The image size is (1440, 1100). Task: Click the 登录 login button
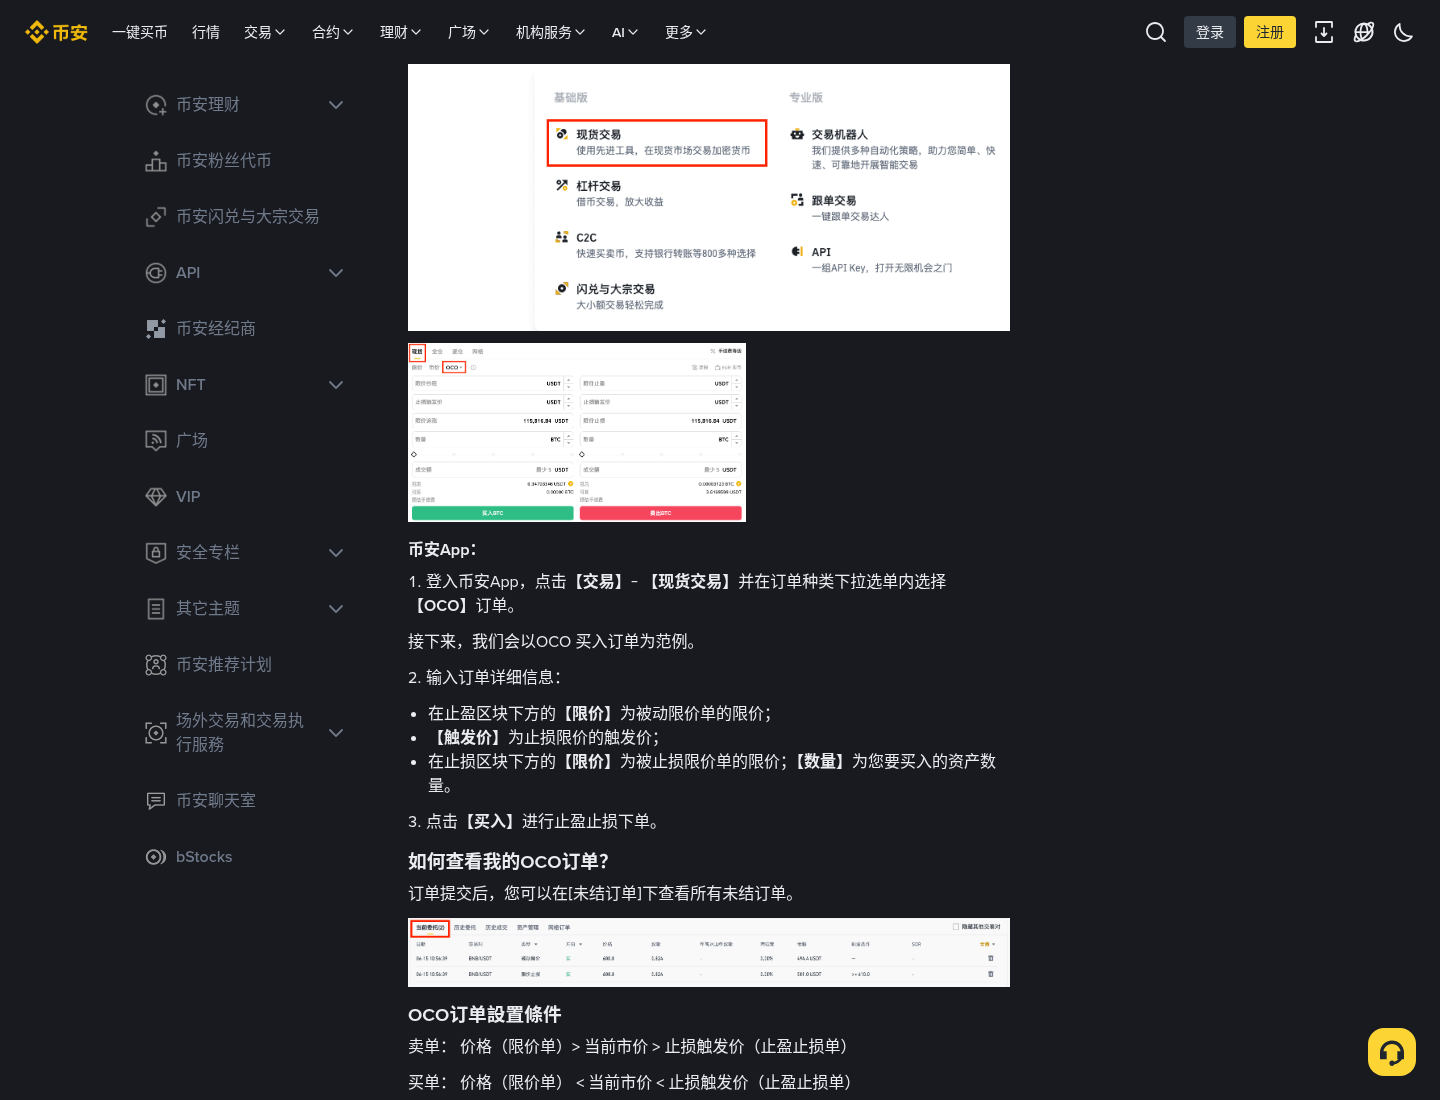click(1210, 32)
